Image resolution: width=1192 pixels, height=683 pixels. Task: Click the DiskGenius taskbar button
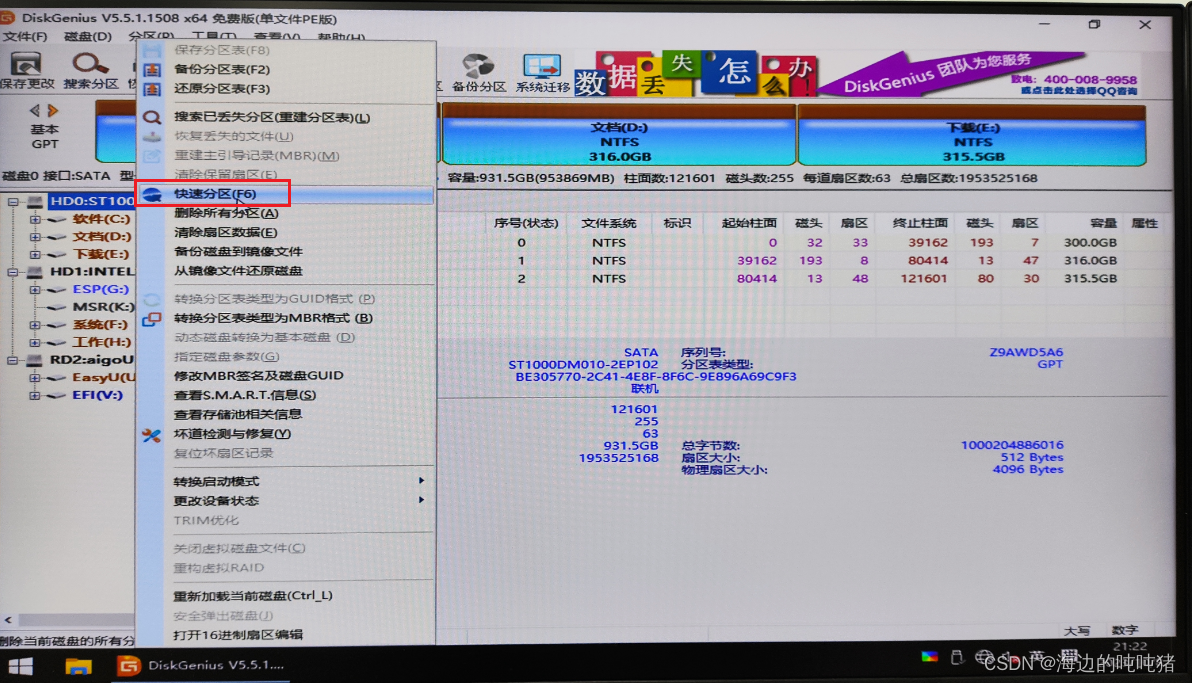pos(203,666)
